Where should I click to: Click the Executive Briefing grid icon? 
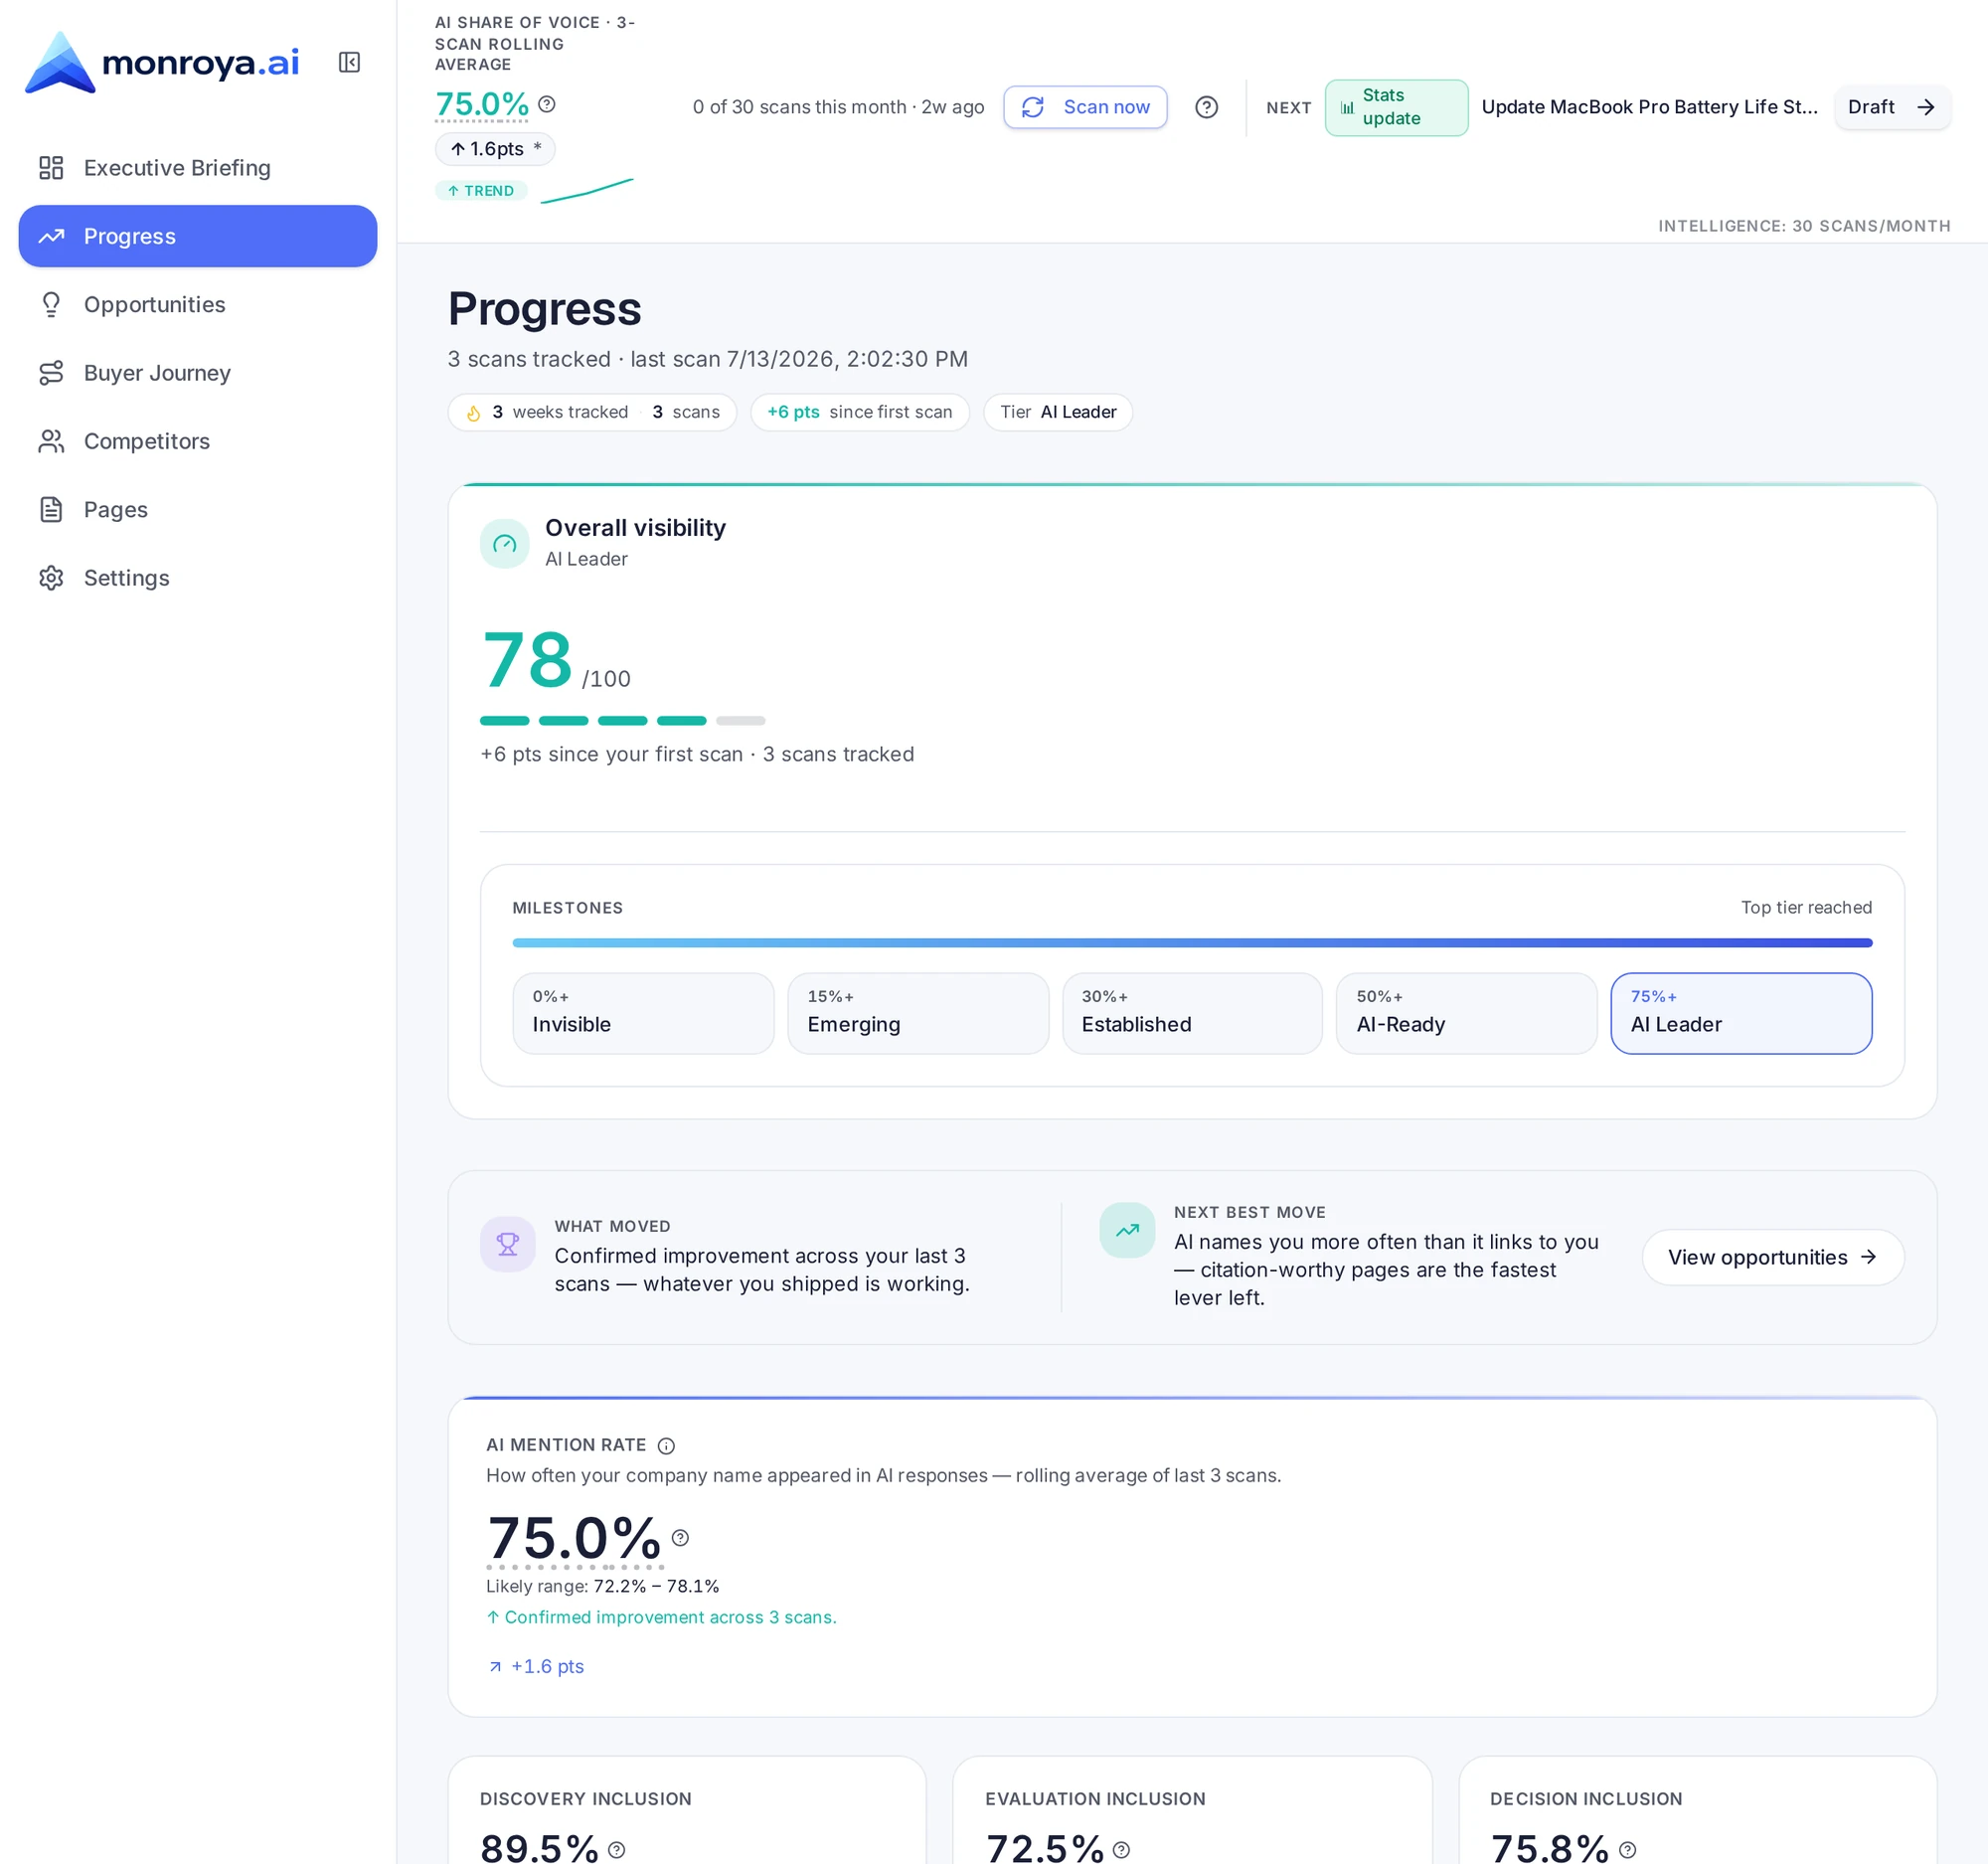(51, 168)
